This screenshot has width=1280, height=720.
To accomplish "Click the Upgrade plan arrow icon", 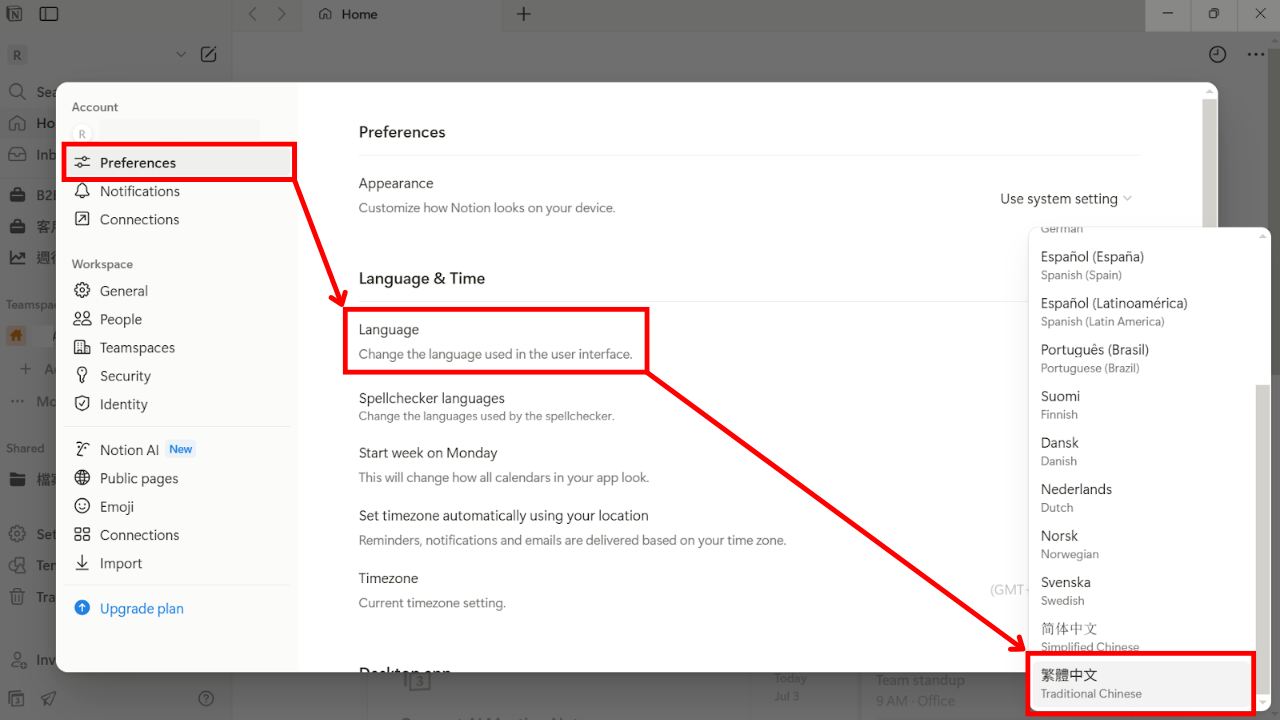I will click(x=82, y=608).
